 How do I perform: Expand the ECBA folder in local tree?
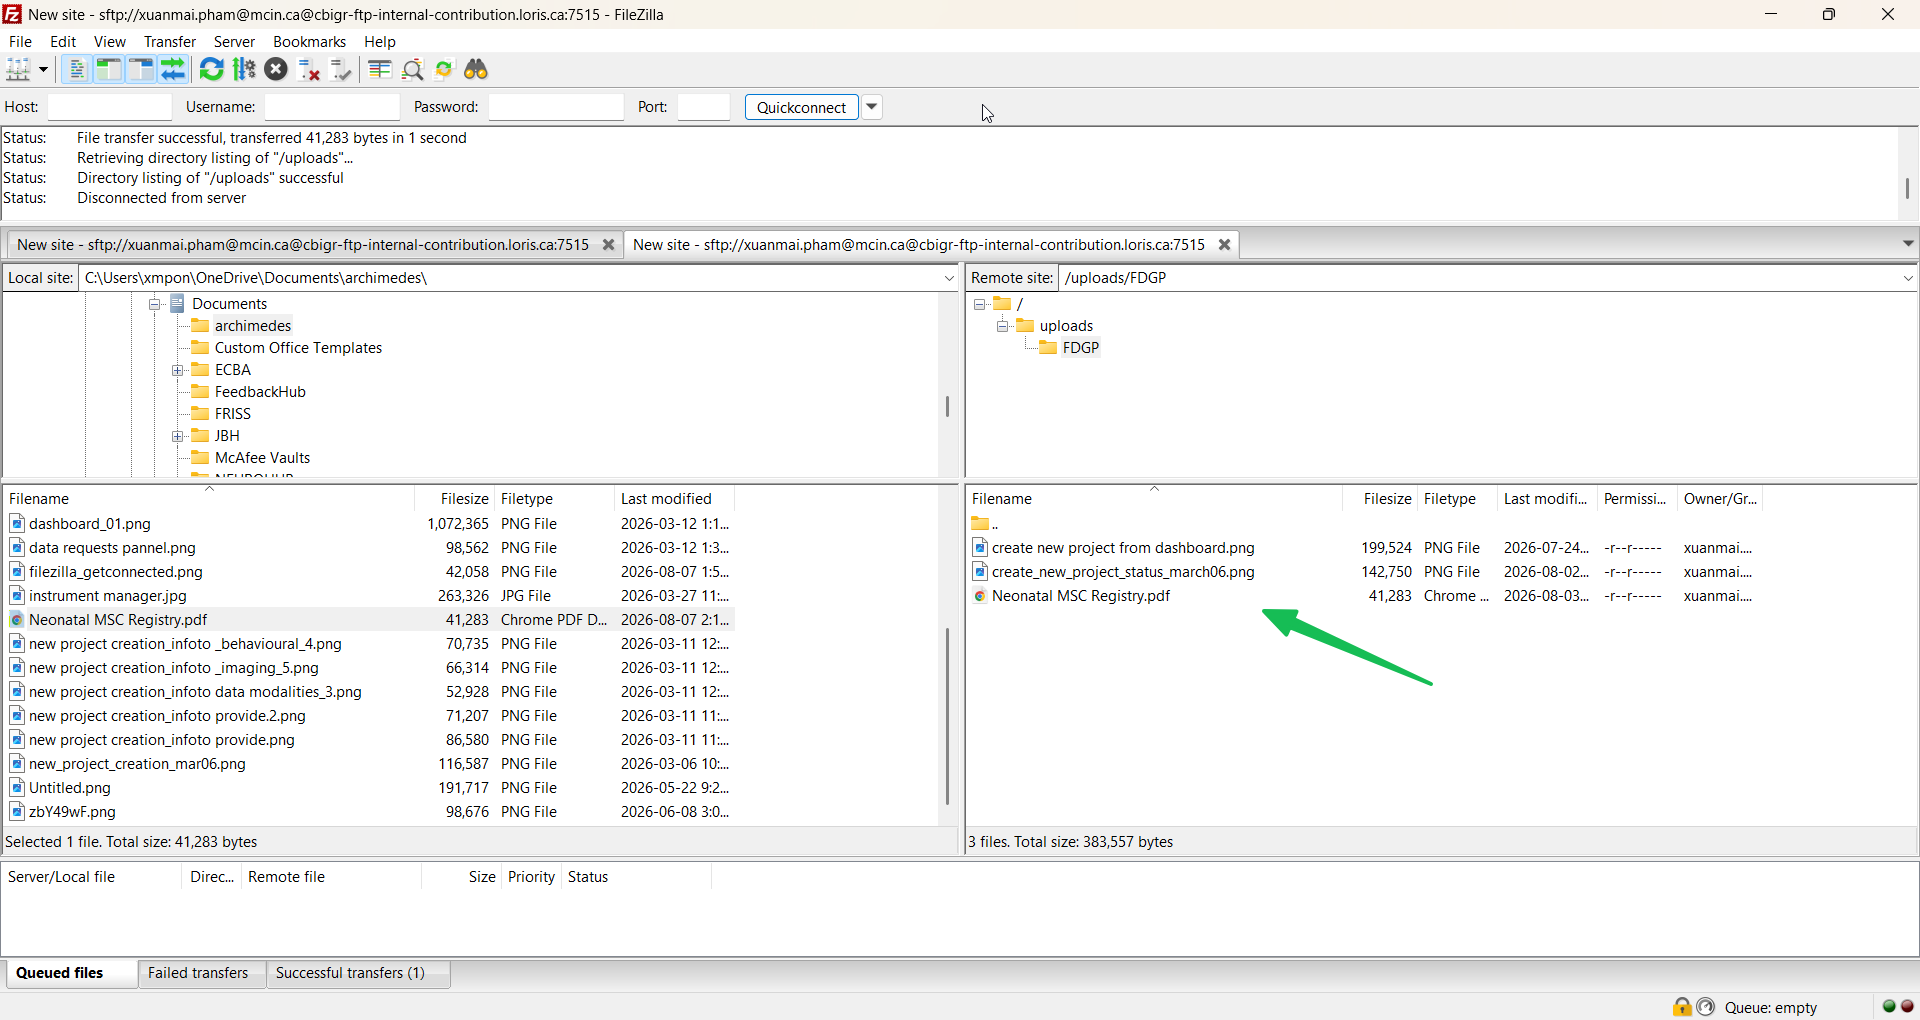(177, 370)
